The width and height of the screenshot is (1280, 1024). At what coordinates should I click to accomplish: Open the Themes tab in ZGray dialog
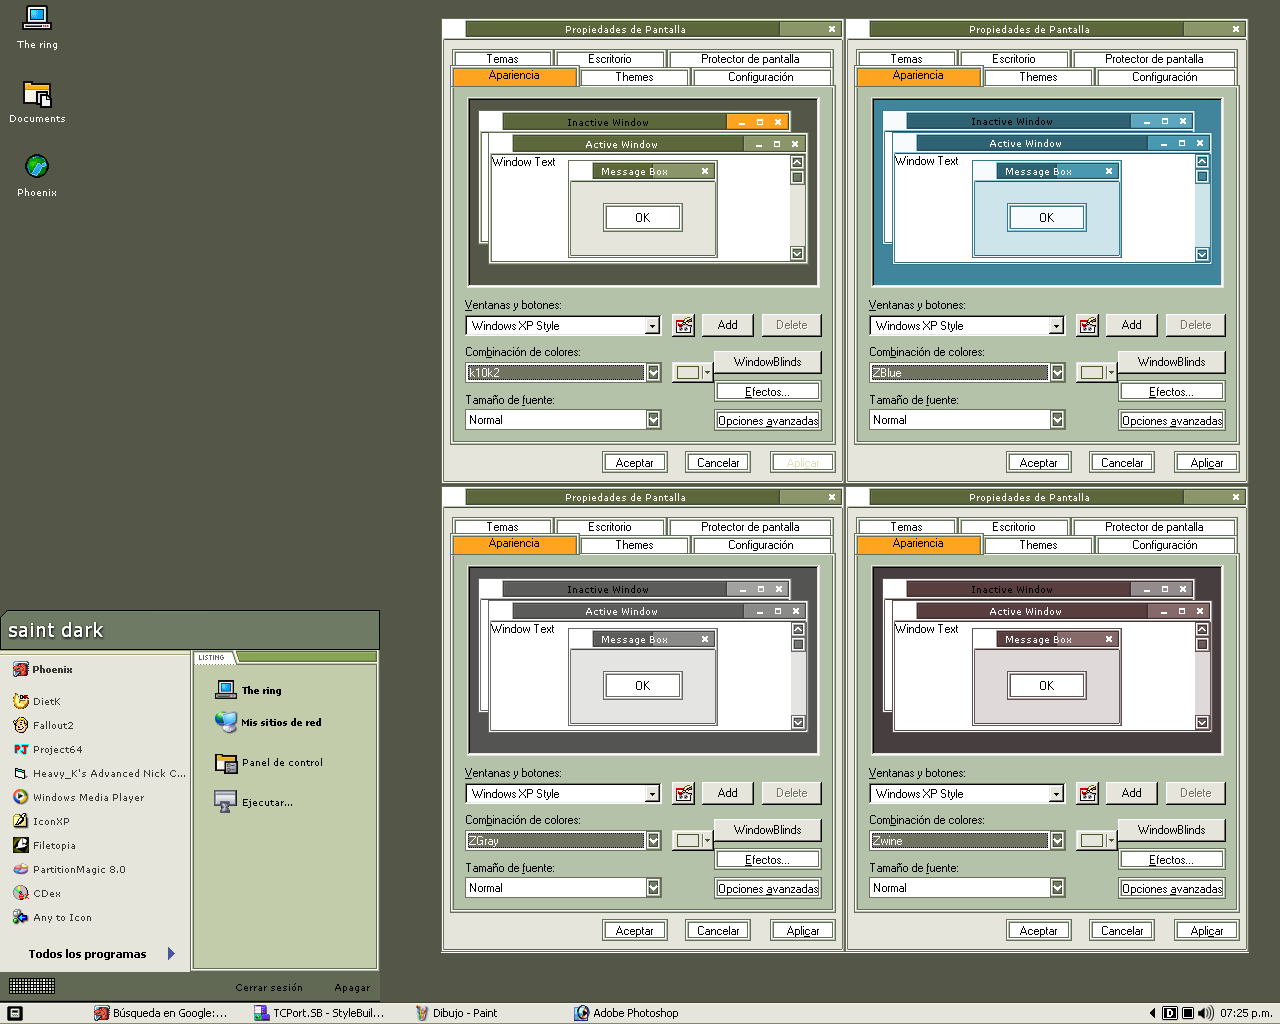click(634, 545)
